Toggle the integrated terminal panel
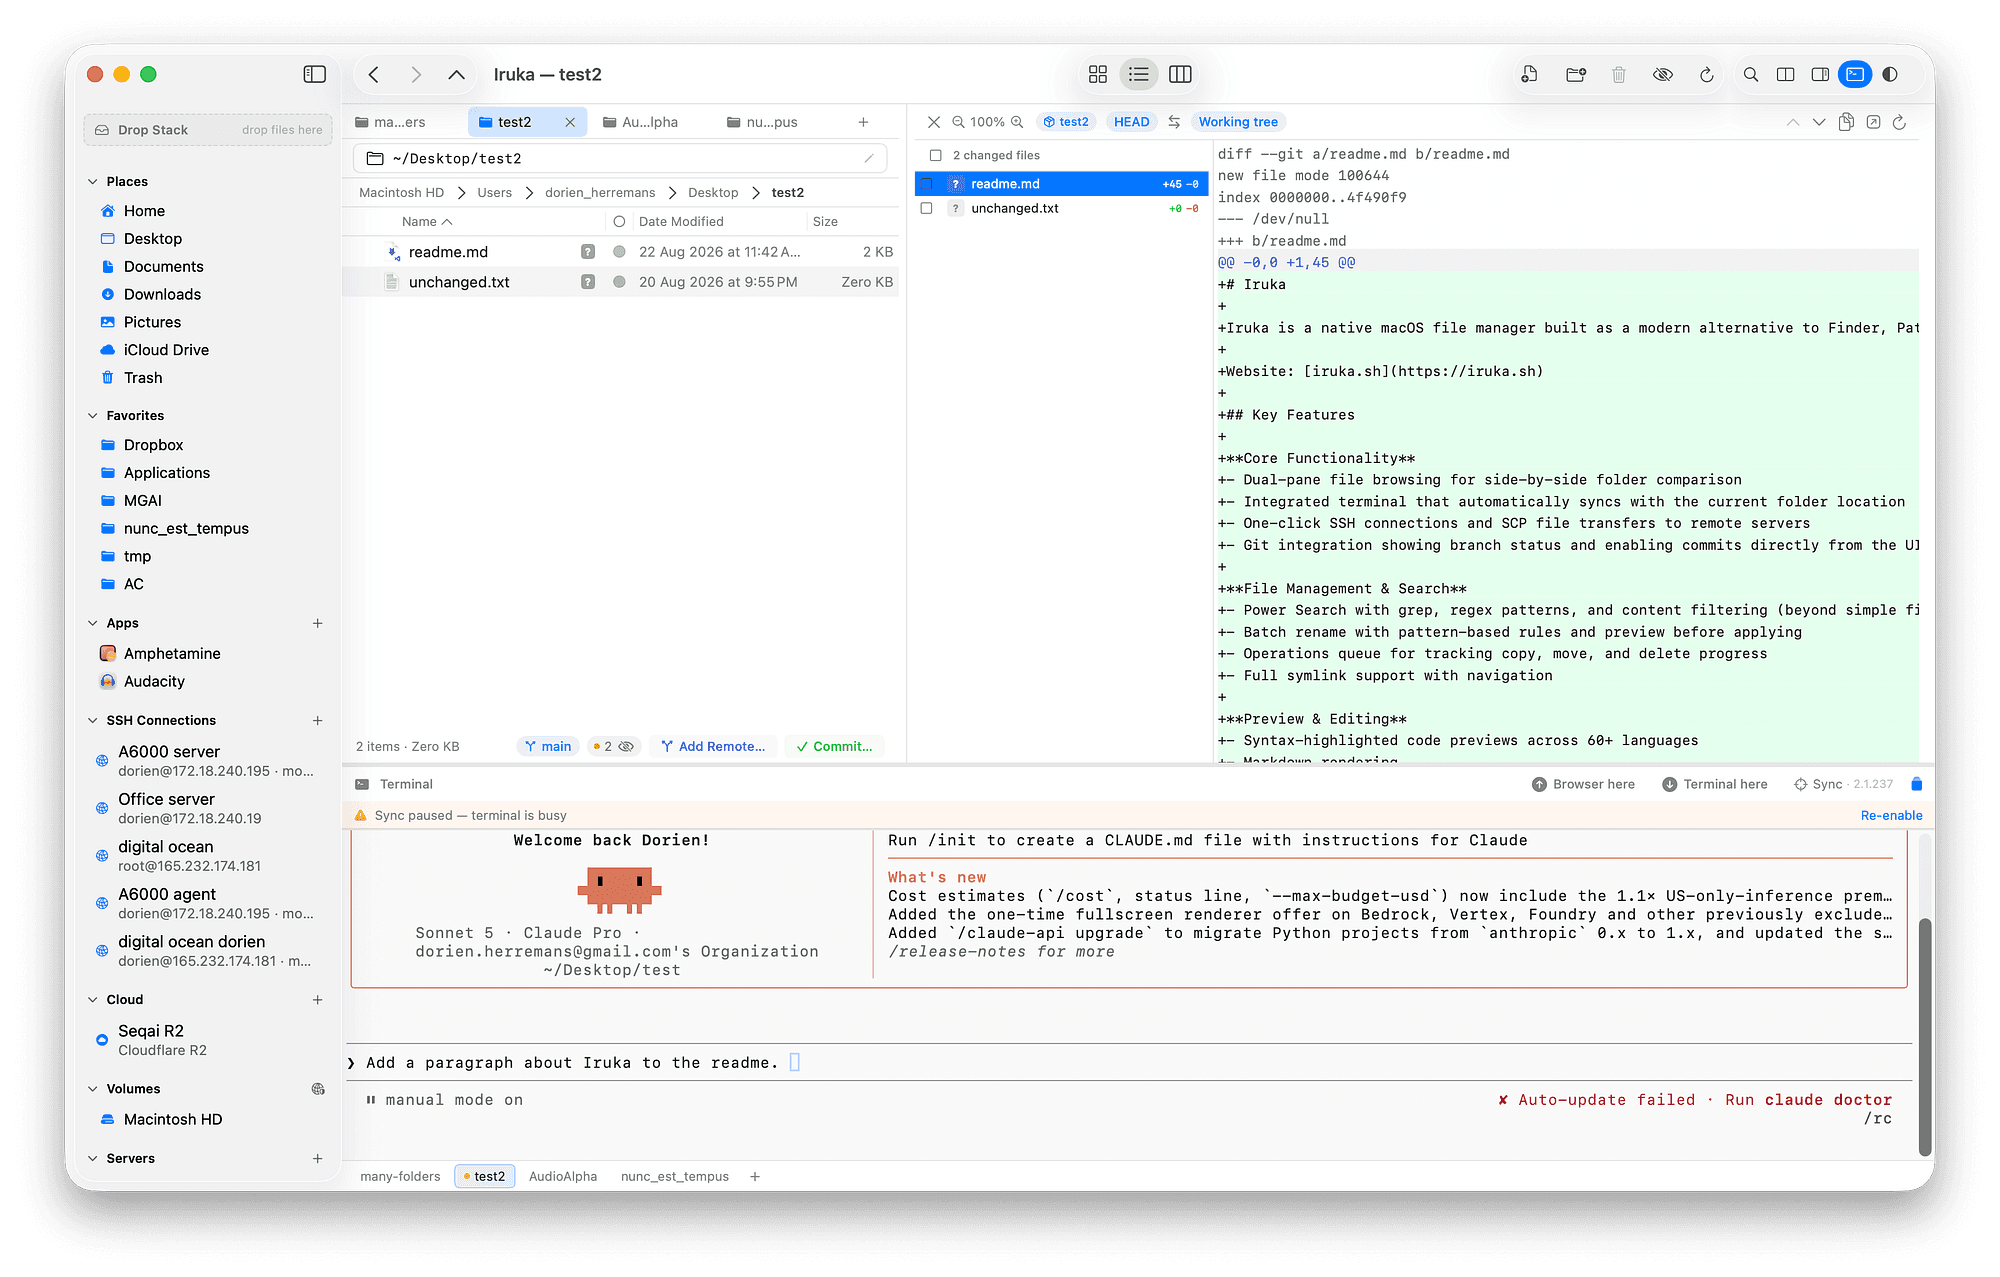Viewport: 2000px width, 1277px height. 1855,74
